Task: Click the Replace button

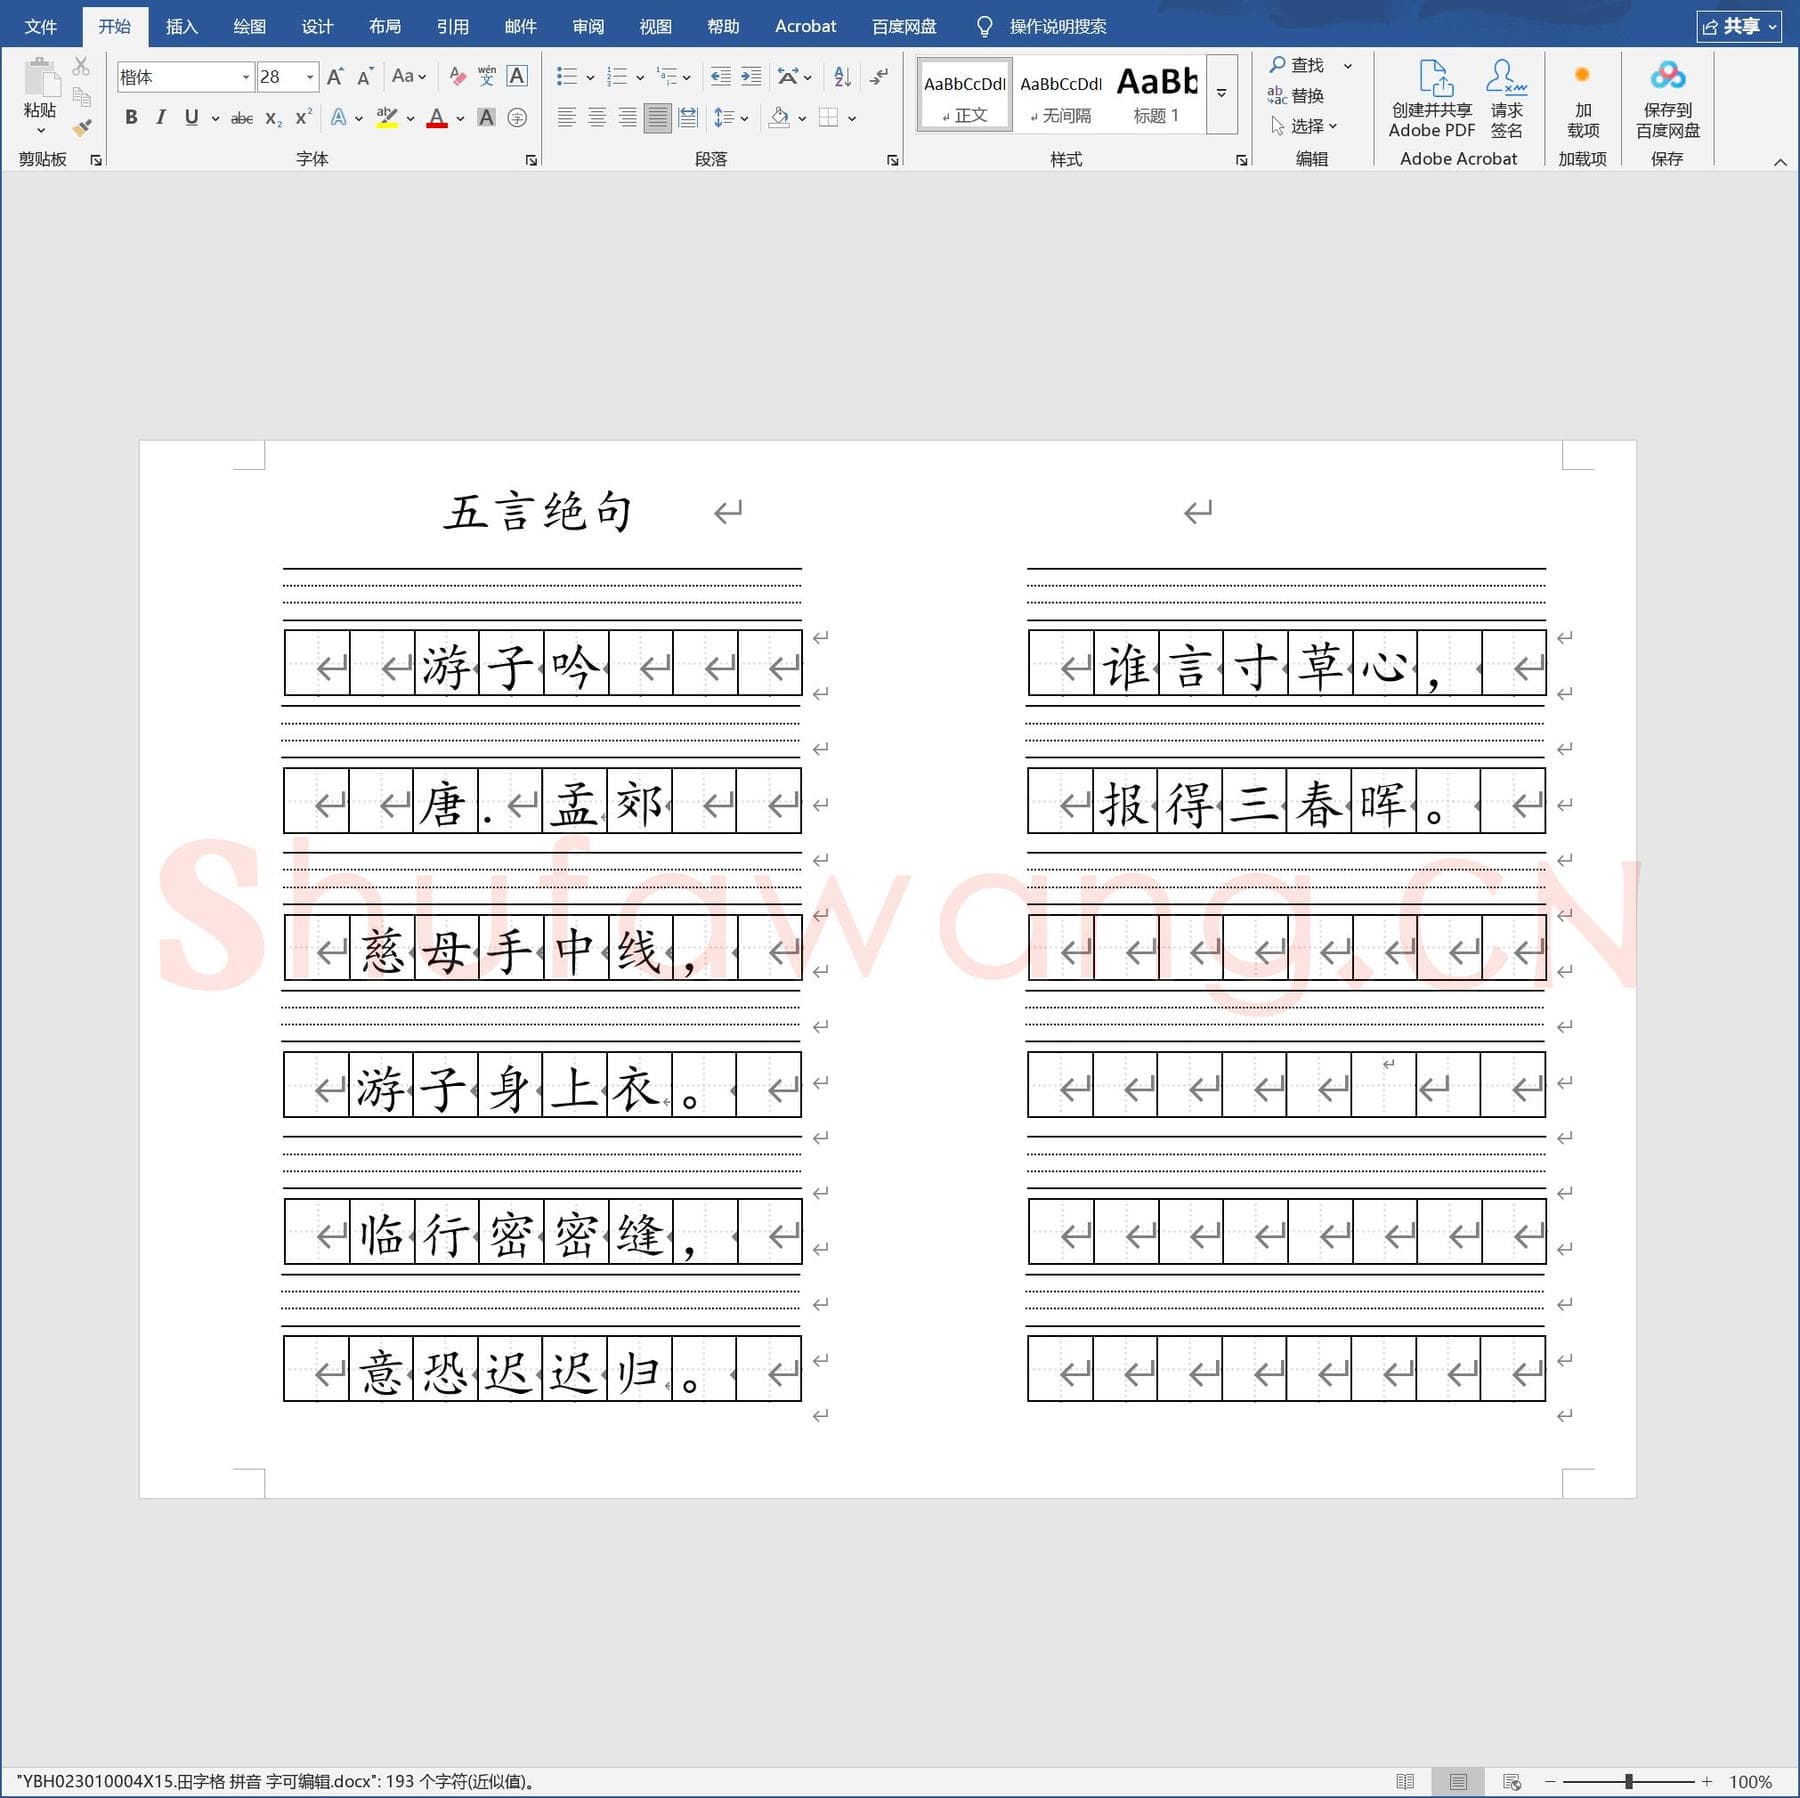Action: (x=1296, y=96)
